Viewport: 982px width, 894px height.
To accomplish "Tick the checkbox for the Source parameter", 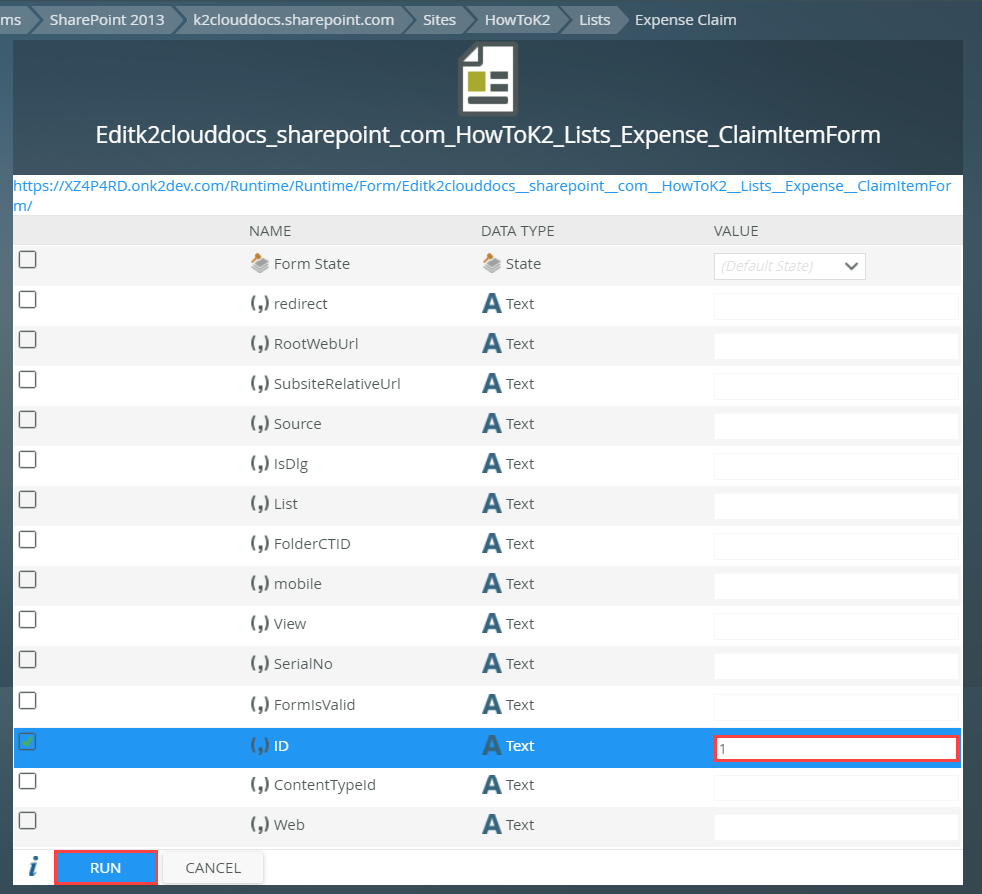I will pos(28,420).
